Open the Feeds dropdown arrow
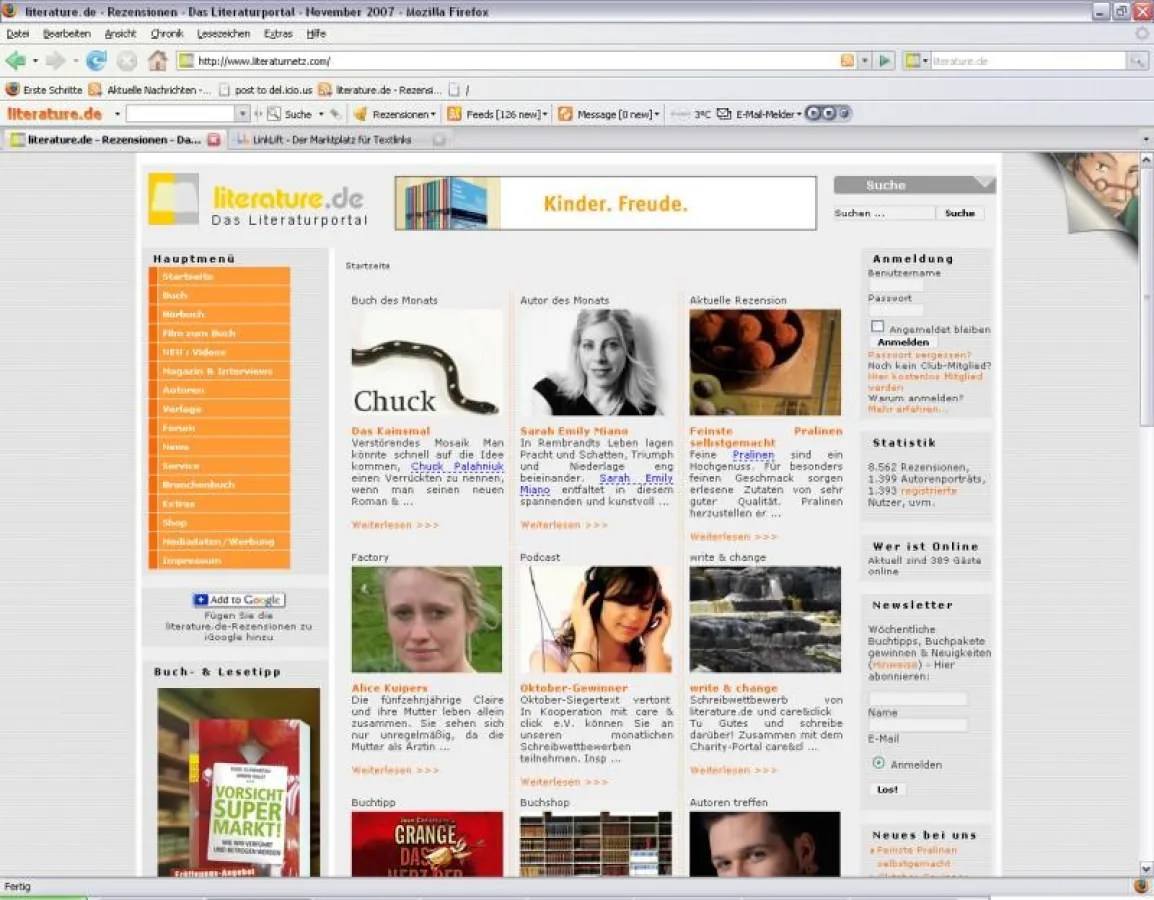 pos(544,114)
